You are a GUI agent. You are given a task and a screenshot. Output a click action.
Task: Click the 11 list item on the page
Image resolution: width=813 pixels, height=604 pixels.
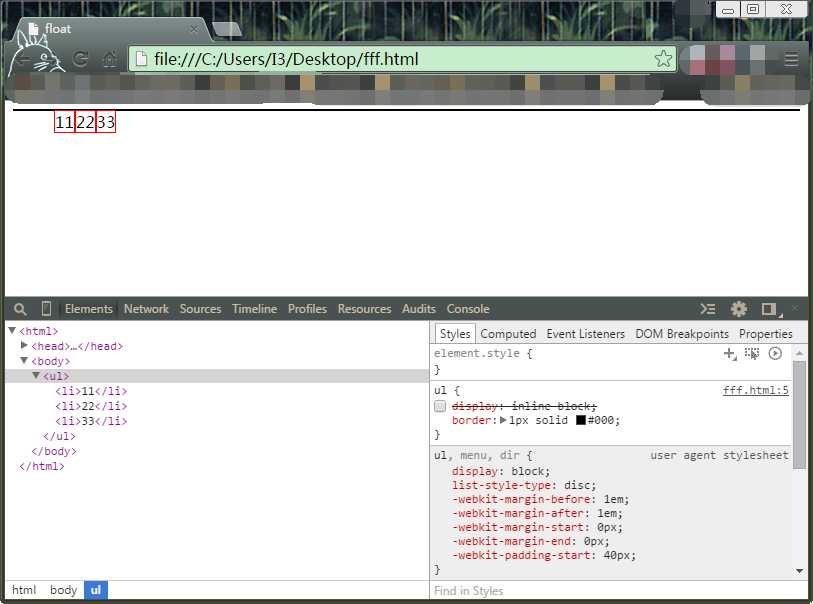pyautogui.click(x=64, y=122)
